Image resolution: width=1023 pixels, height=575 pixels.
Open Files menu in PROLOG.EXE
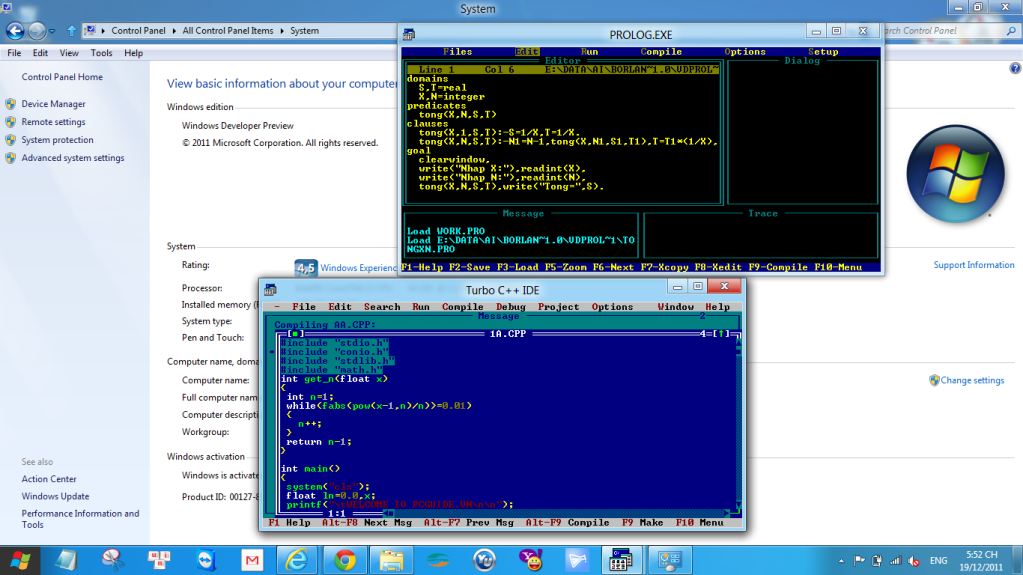457,52
